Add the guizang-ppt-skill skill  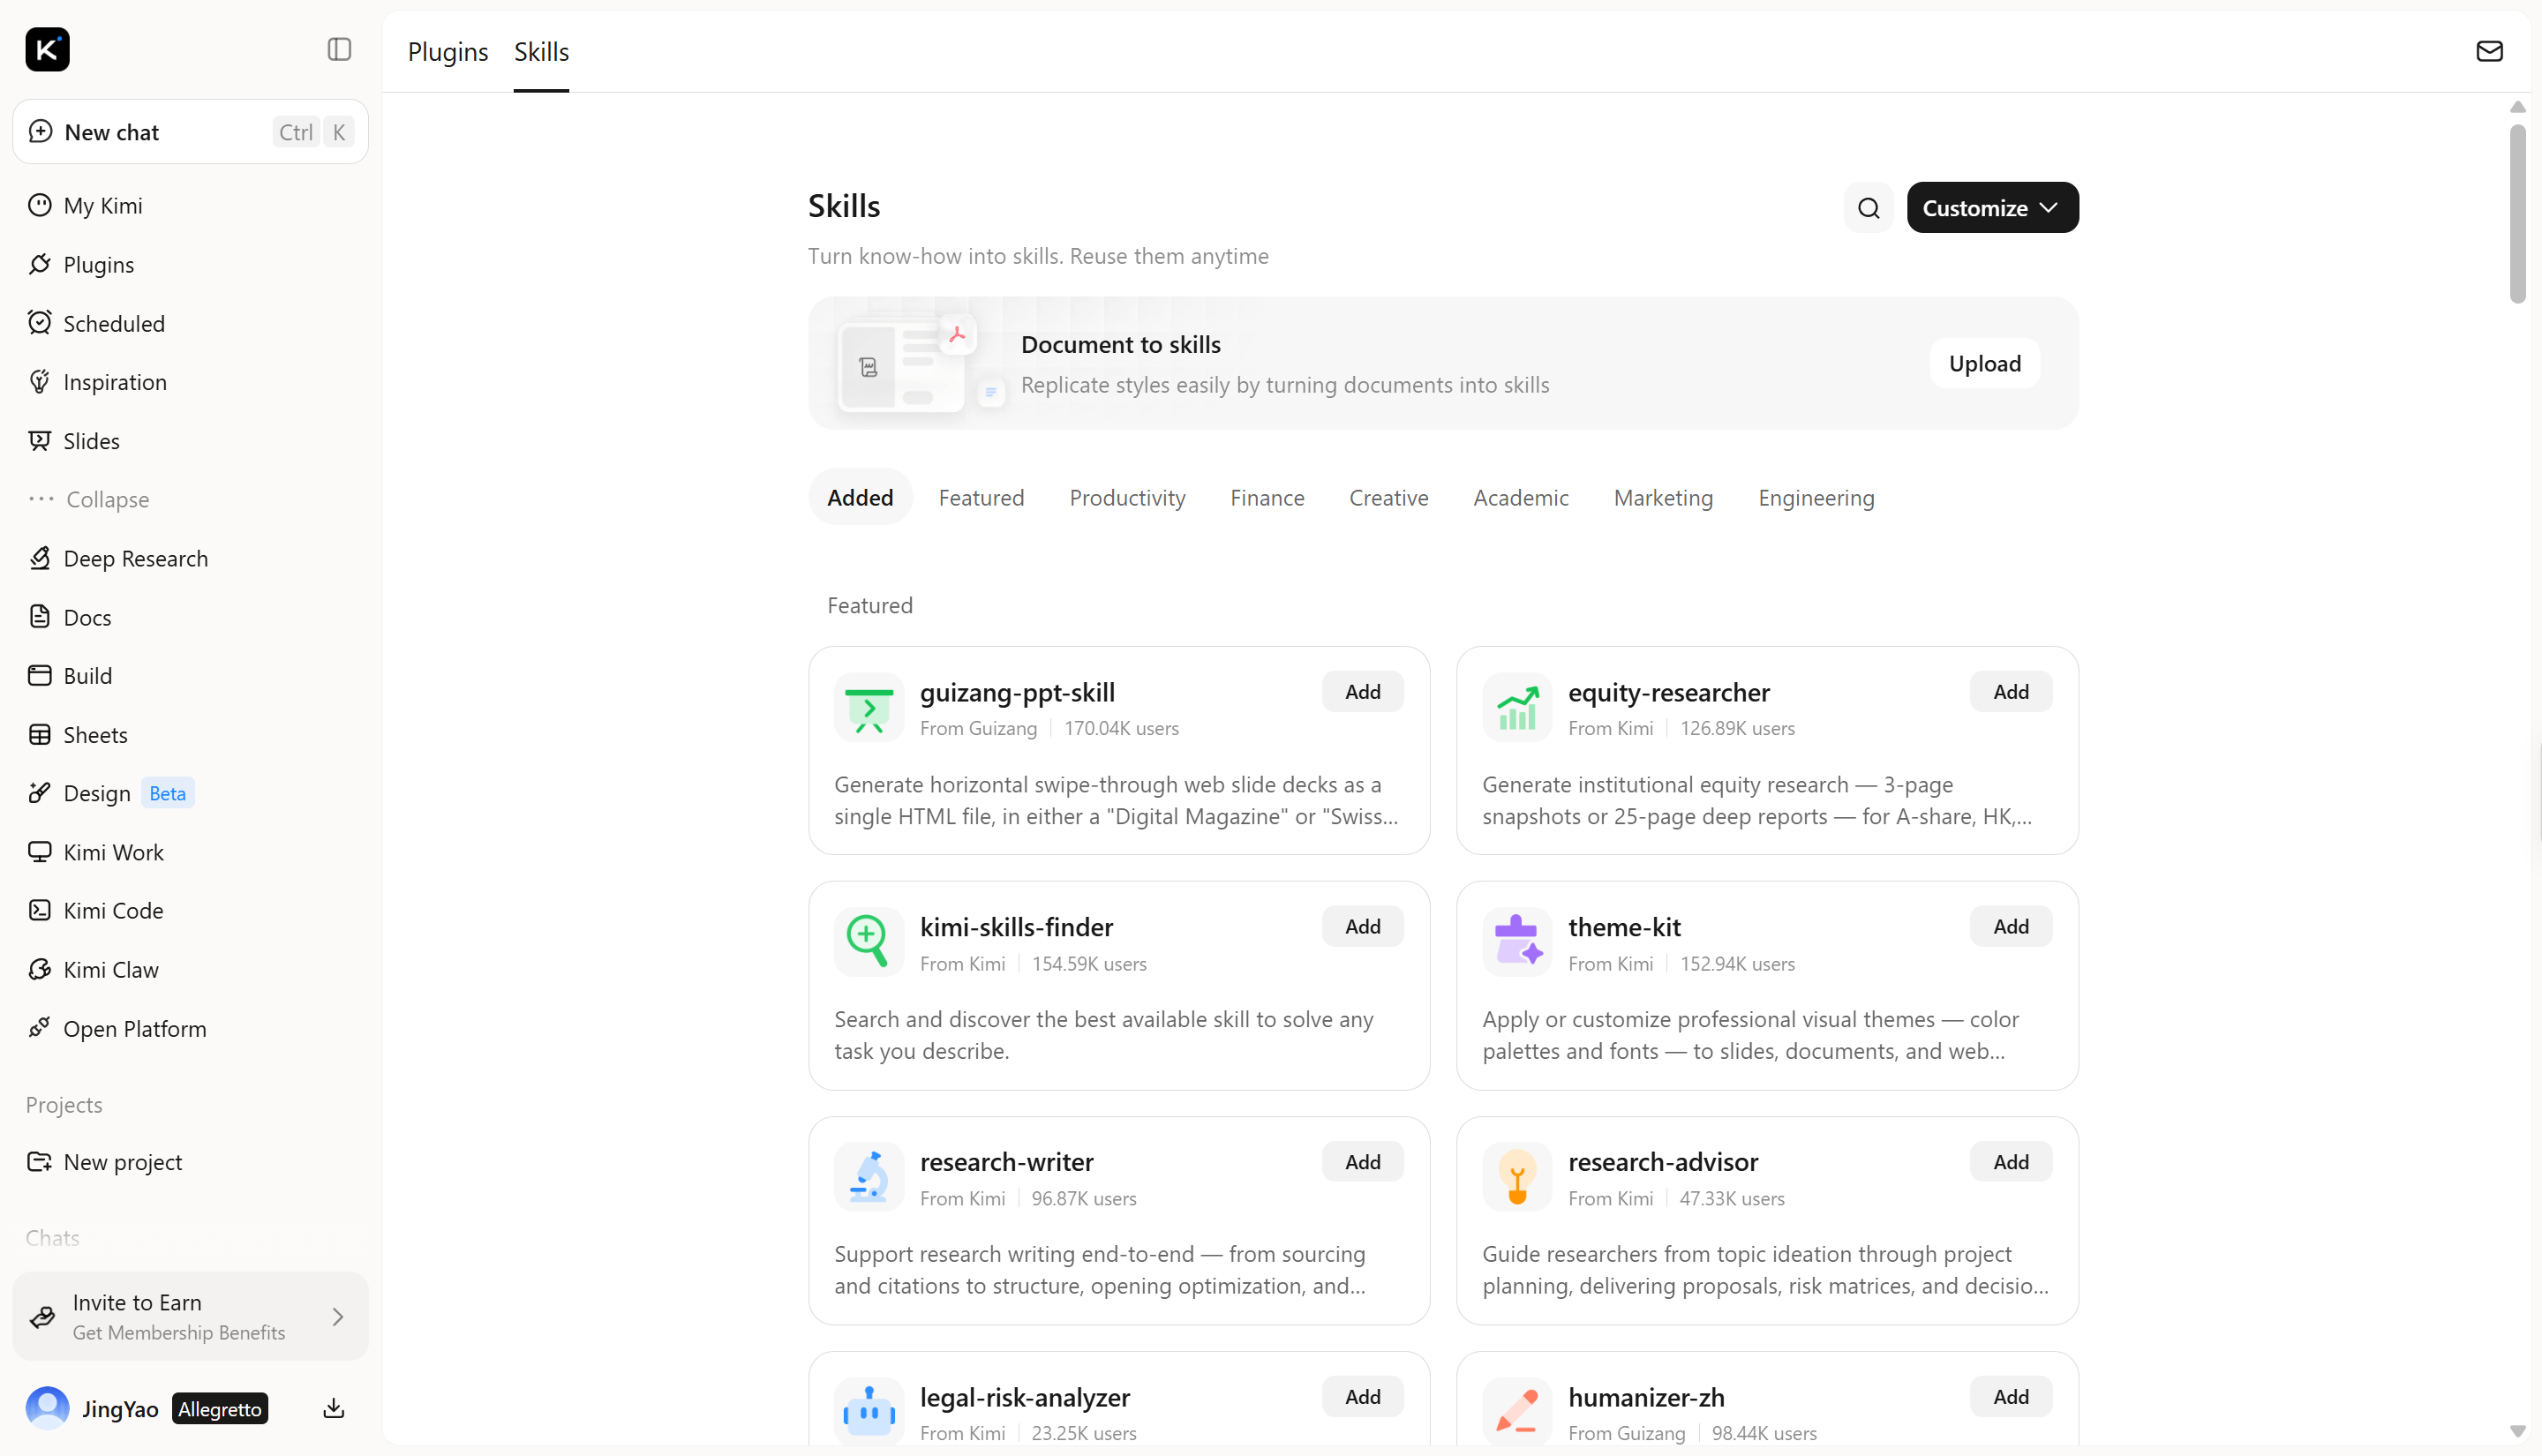(x=1362, y=692)
